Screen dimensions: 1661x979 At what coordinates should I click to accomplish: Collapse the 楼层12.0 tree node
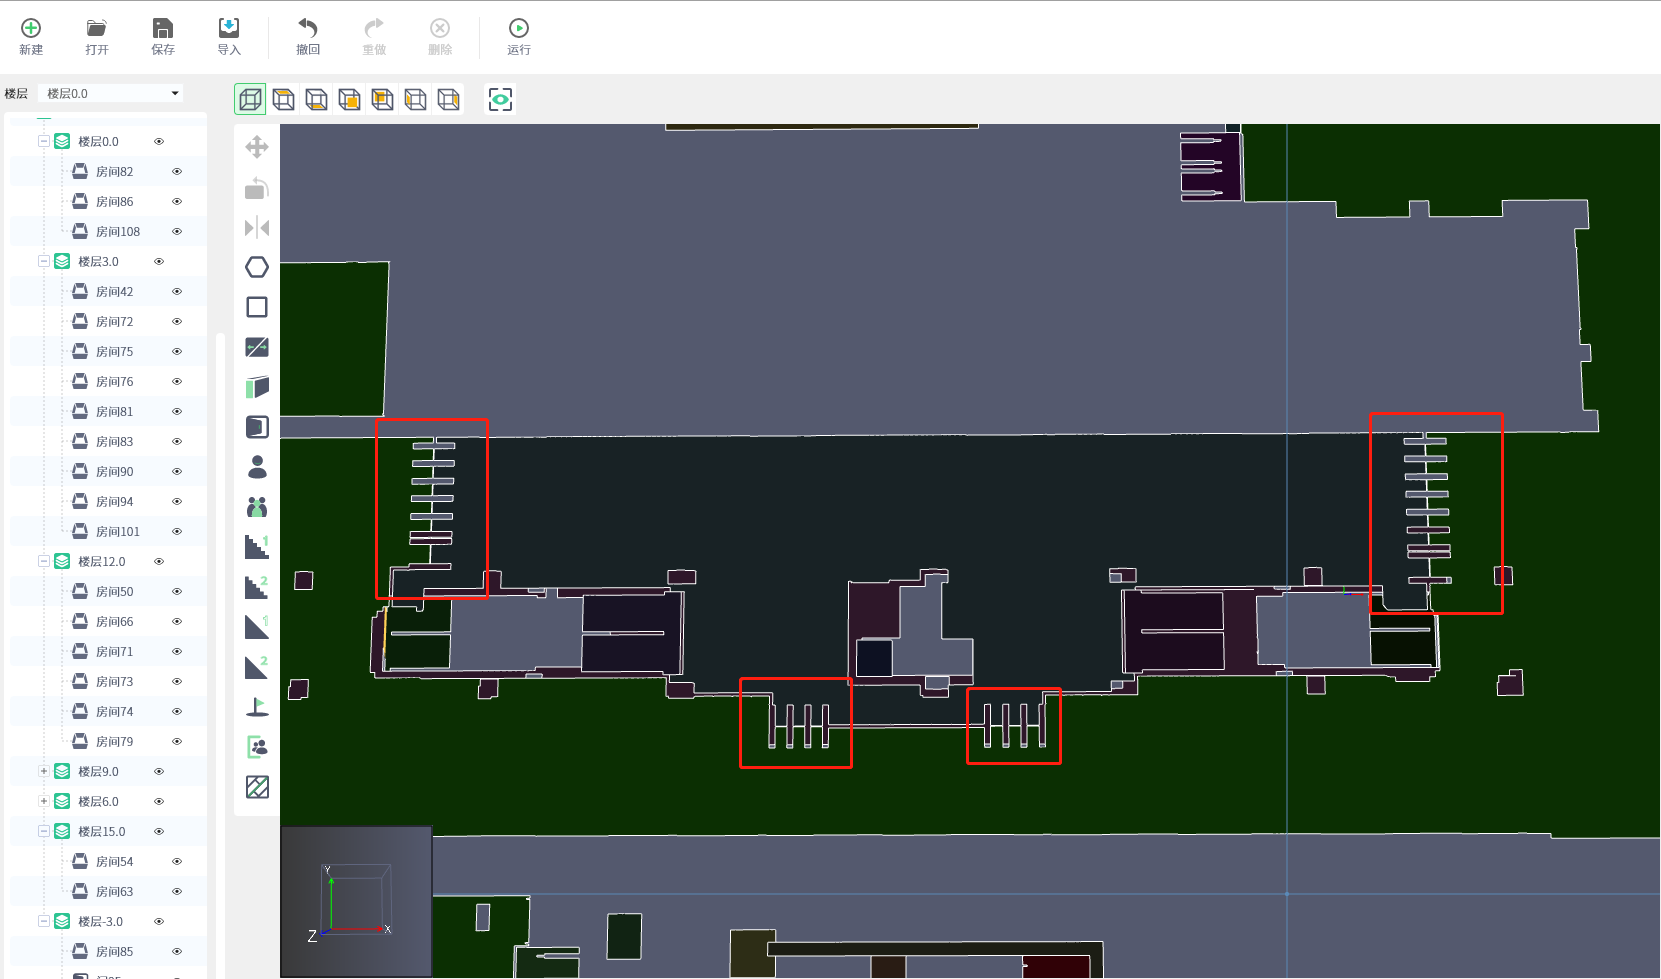click(44, 562)
